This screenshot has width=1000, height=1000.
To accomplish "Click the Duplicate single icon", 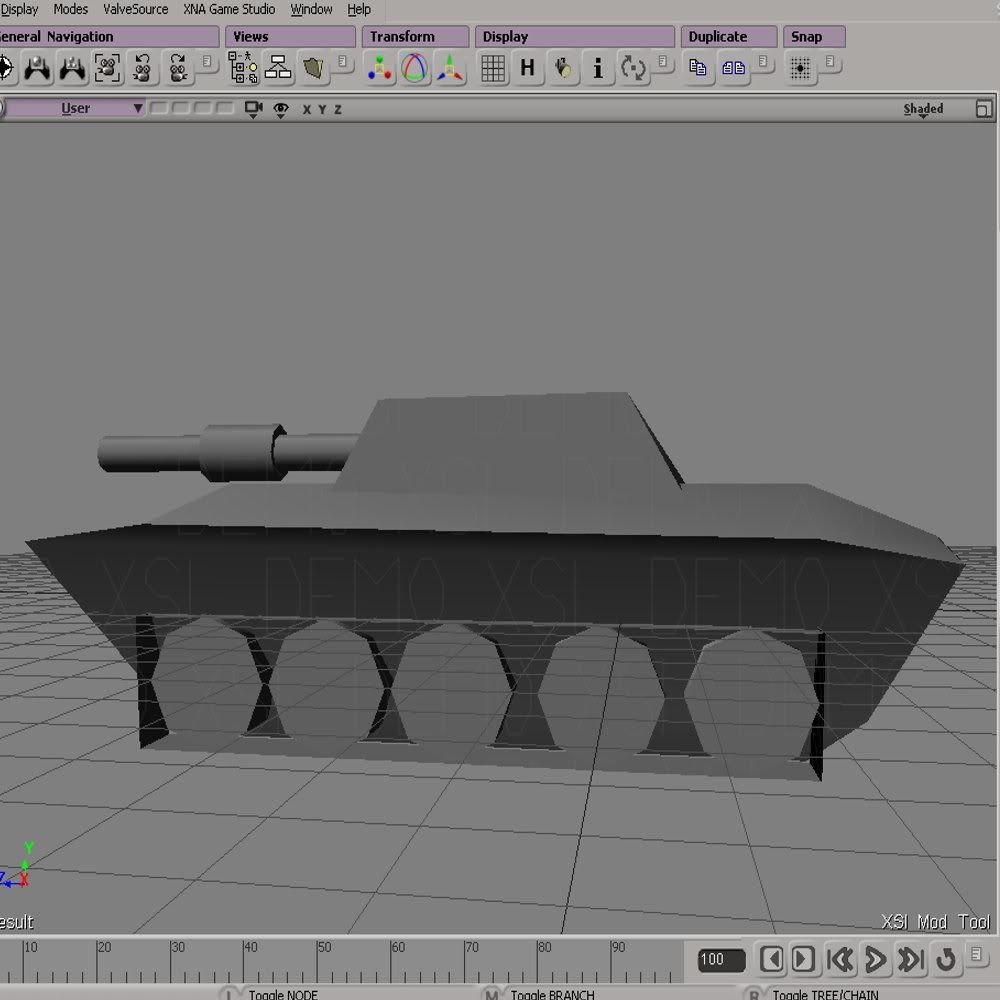I will pyautogui.click(x=698, y=68).
